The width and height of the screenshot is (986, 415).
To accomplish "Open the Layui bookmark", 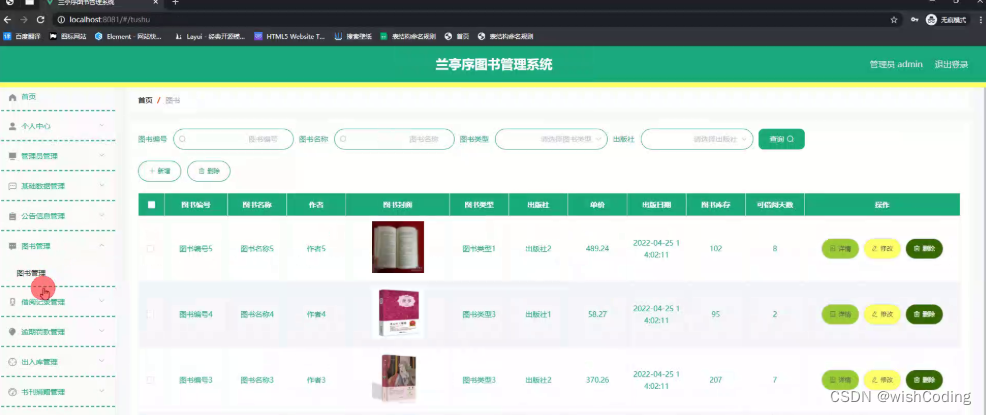I will click(x=210, y=36).
